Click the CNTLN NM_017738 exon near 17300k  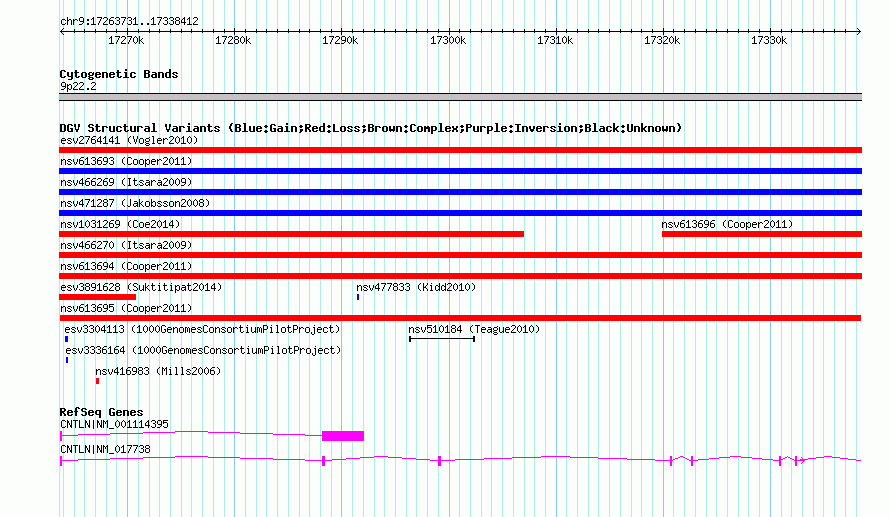[439, 461]
